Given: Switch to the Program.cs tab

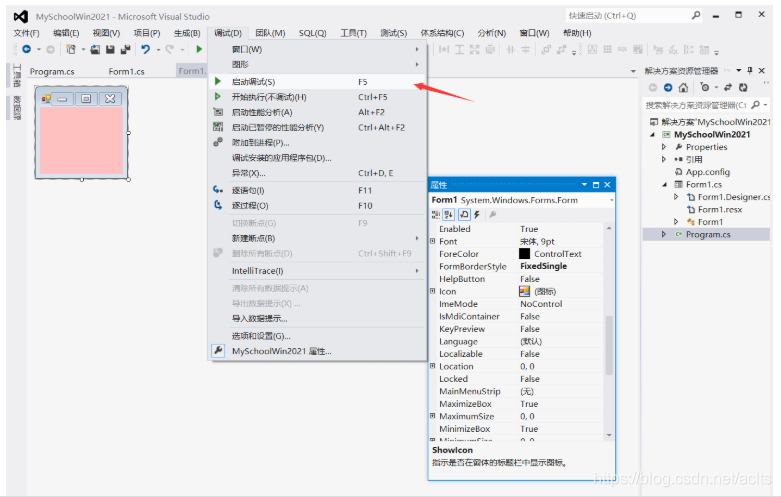Looking at the screenshot, I should point(52,71).
